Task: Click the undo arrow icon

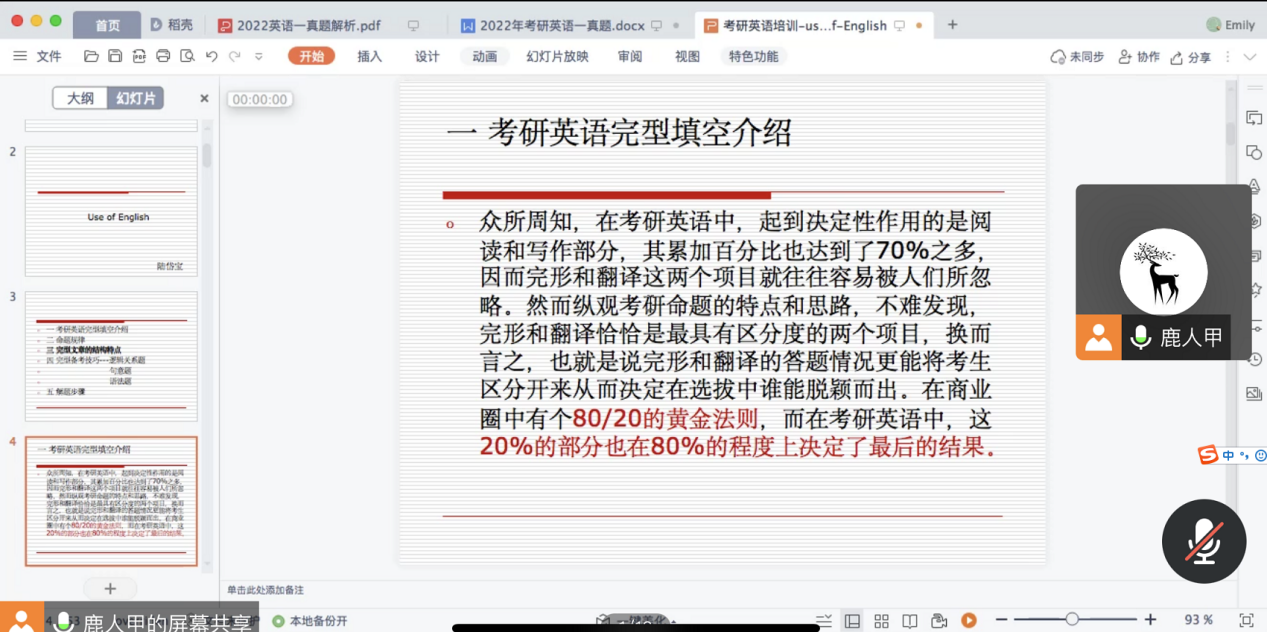Action: (x=211, y=56)
